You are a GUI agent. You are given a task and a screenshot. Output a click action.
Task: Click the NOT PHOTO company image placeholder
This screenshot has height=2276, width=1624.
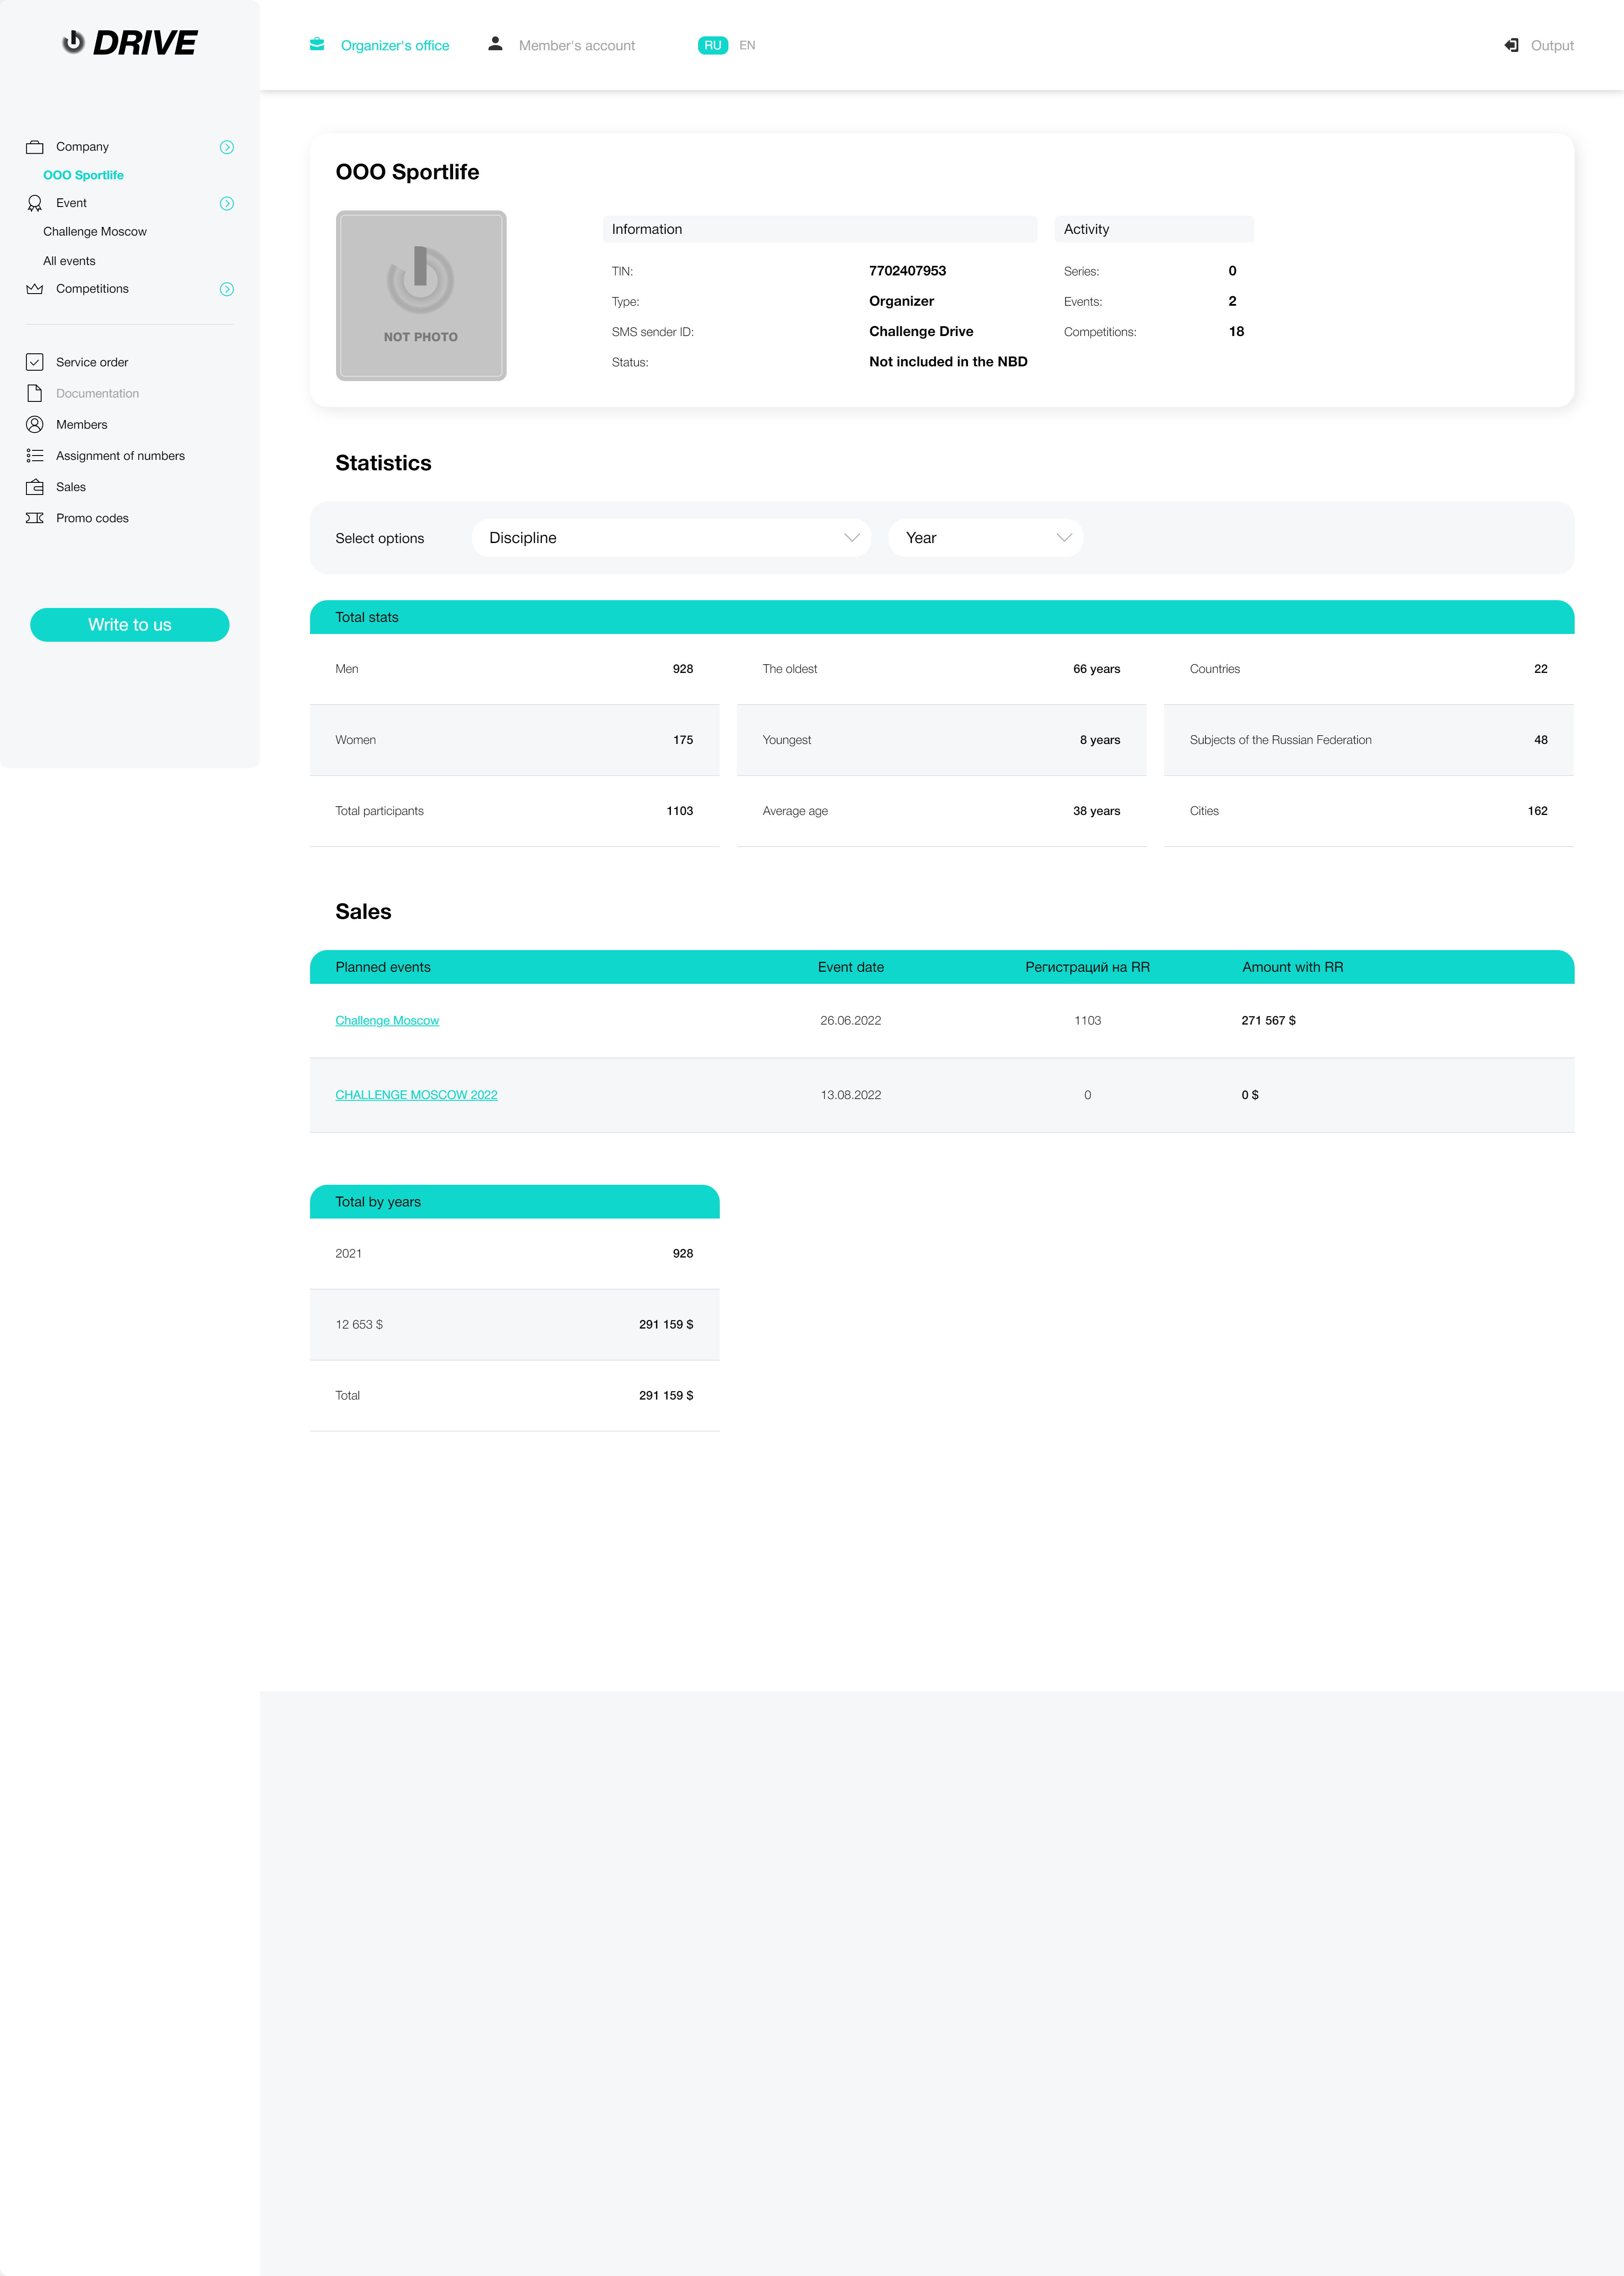tap(421, 296)
